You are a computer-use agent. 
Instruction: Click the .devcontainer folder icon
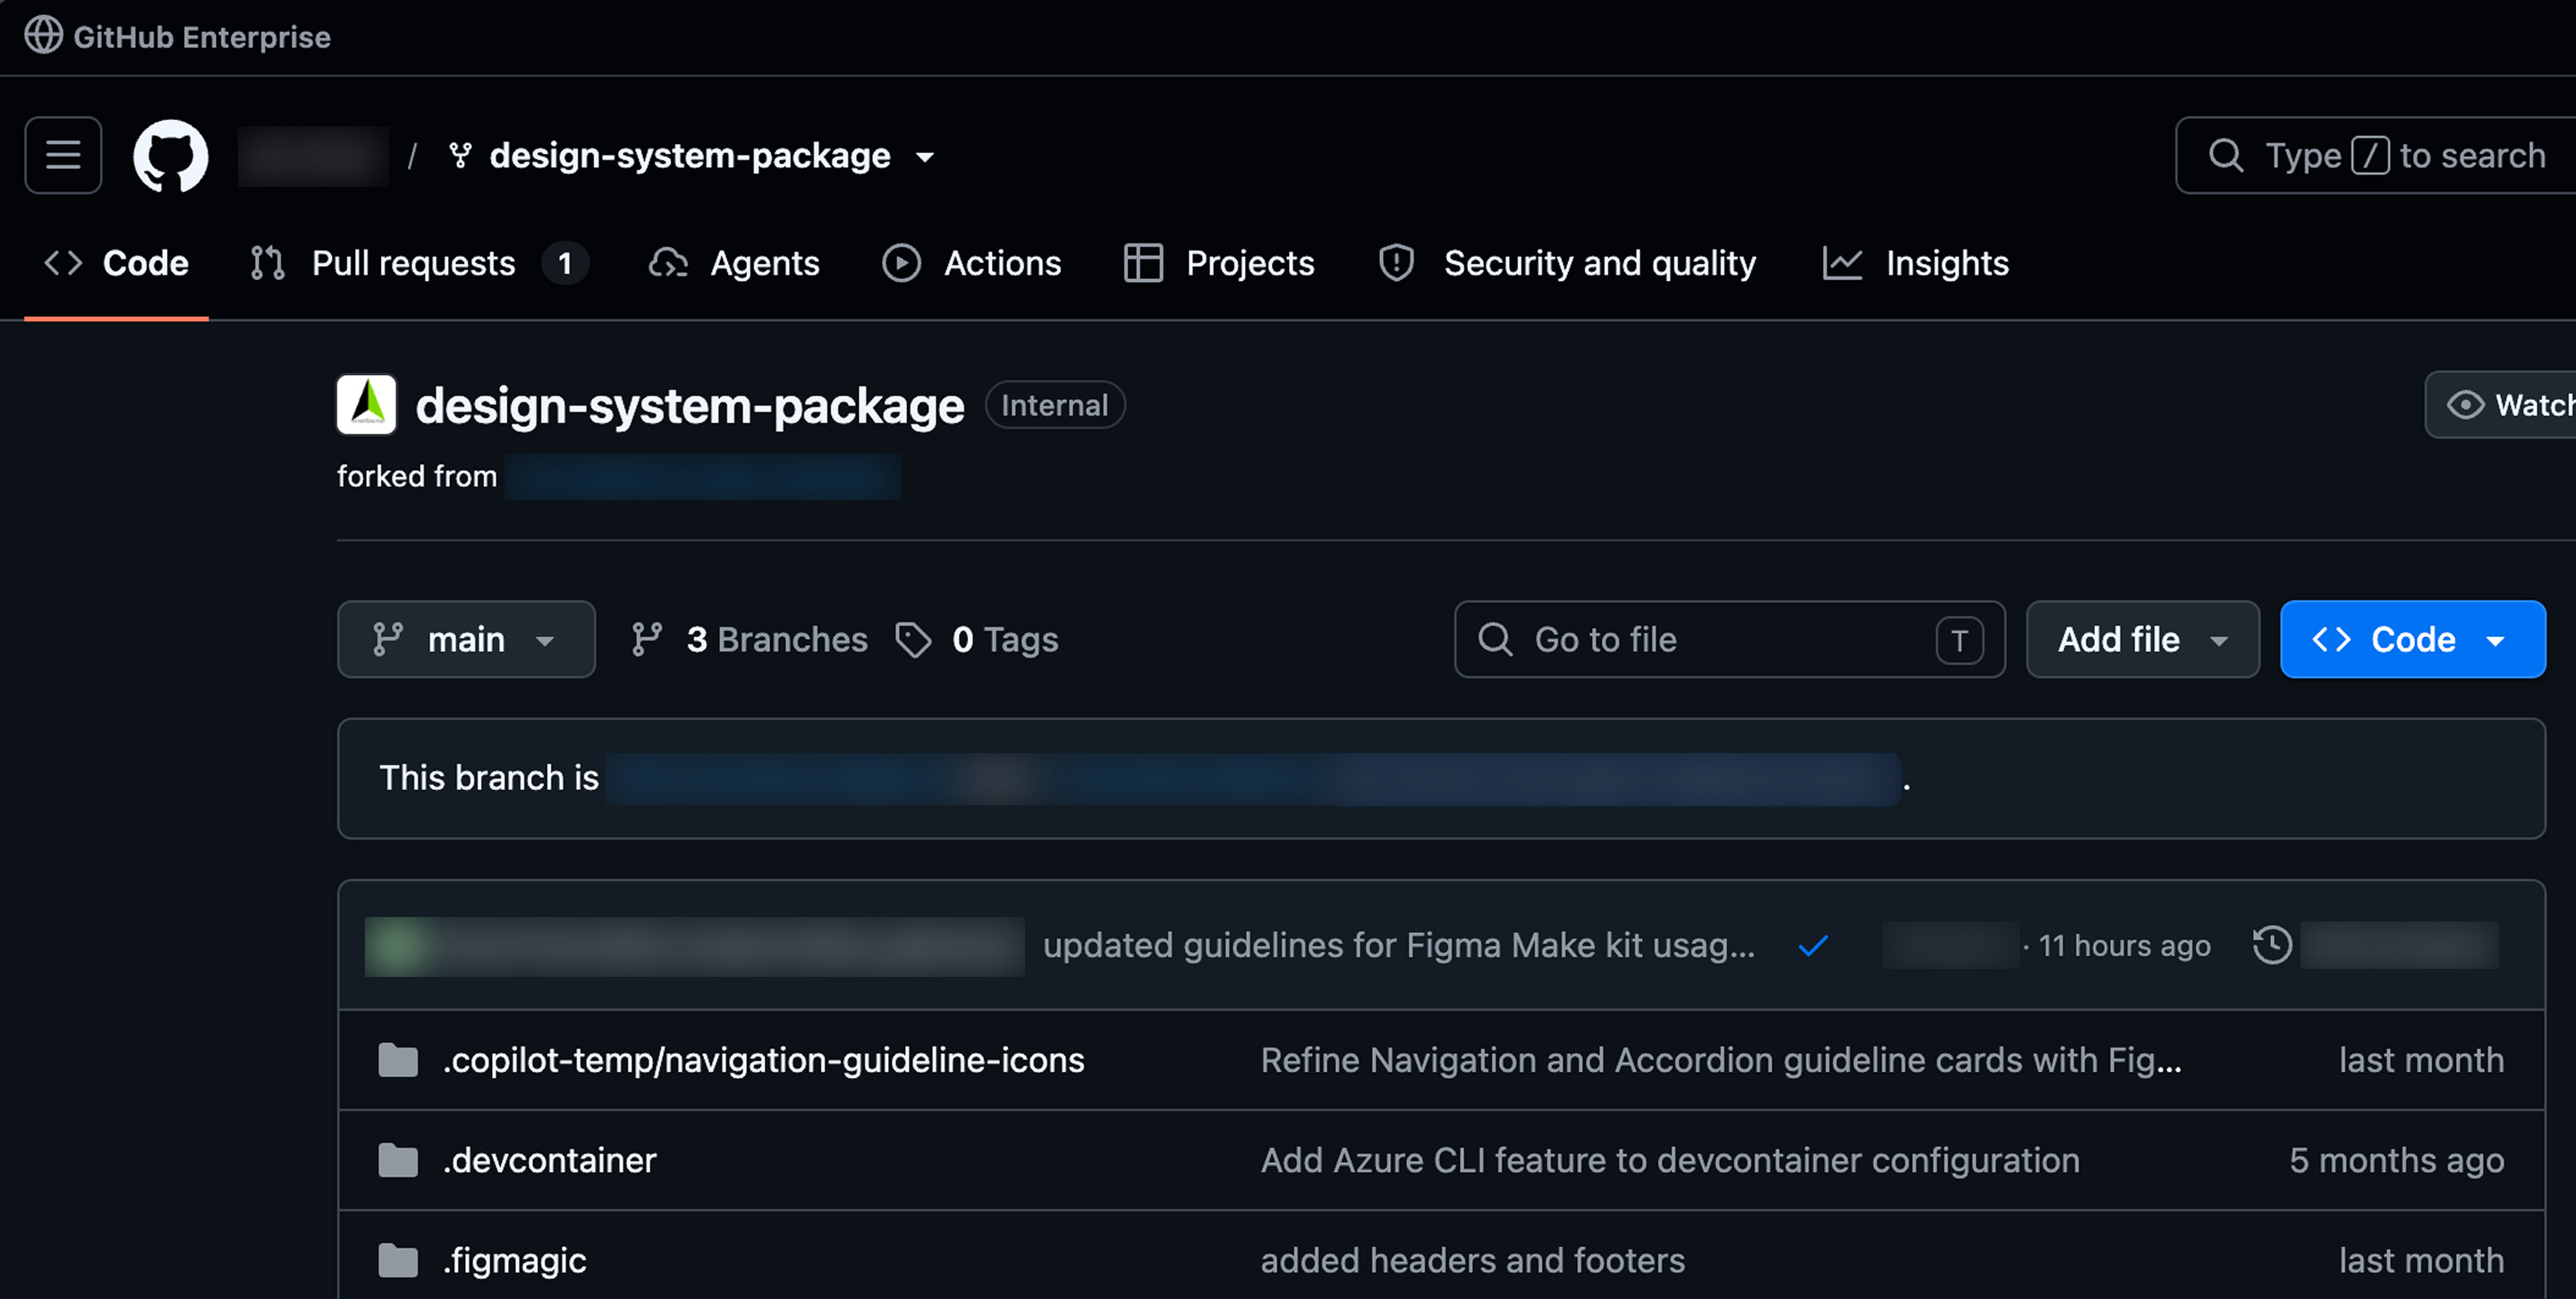pyautogui.click(x=398, y=1160)
